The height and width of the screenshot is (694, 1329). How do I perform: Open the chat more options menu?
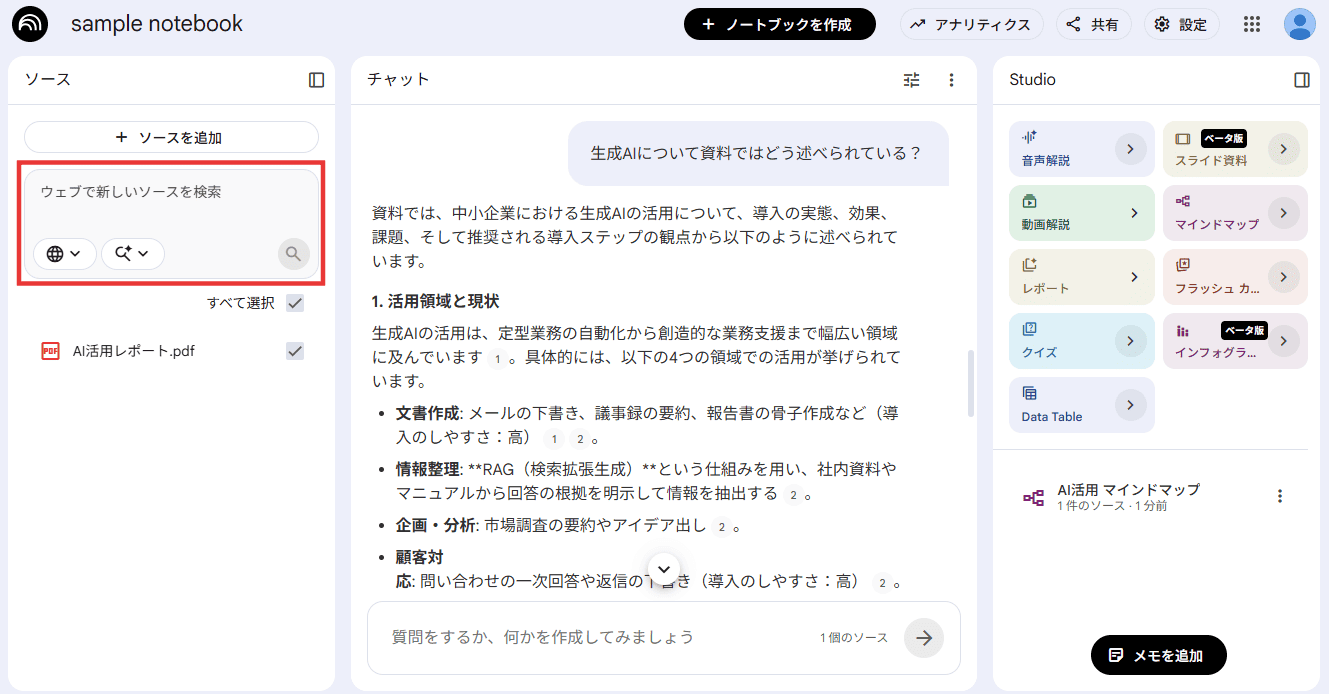(951, 80)
